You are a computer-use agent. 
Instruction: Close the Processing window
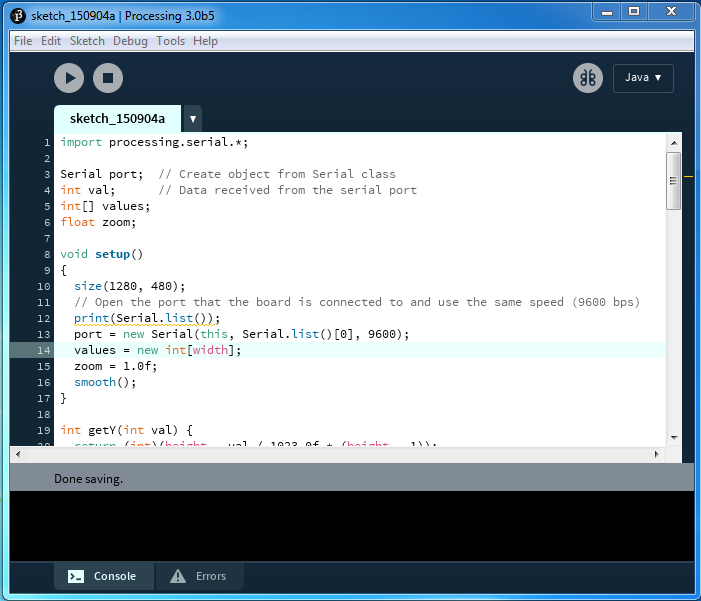(671, 12)
